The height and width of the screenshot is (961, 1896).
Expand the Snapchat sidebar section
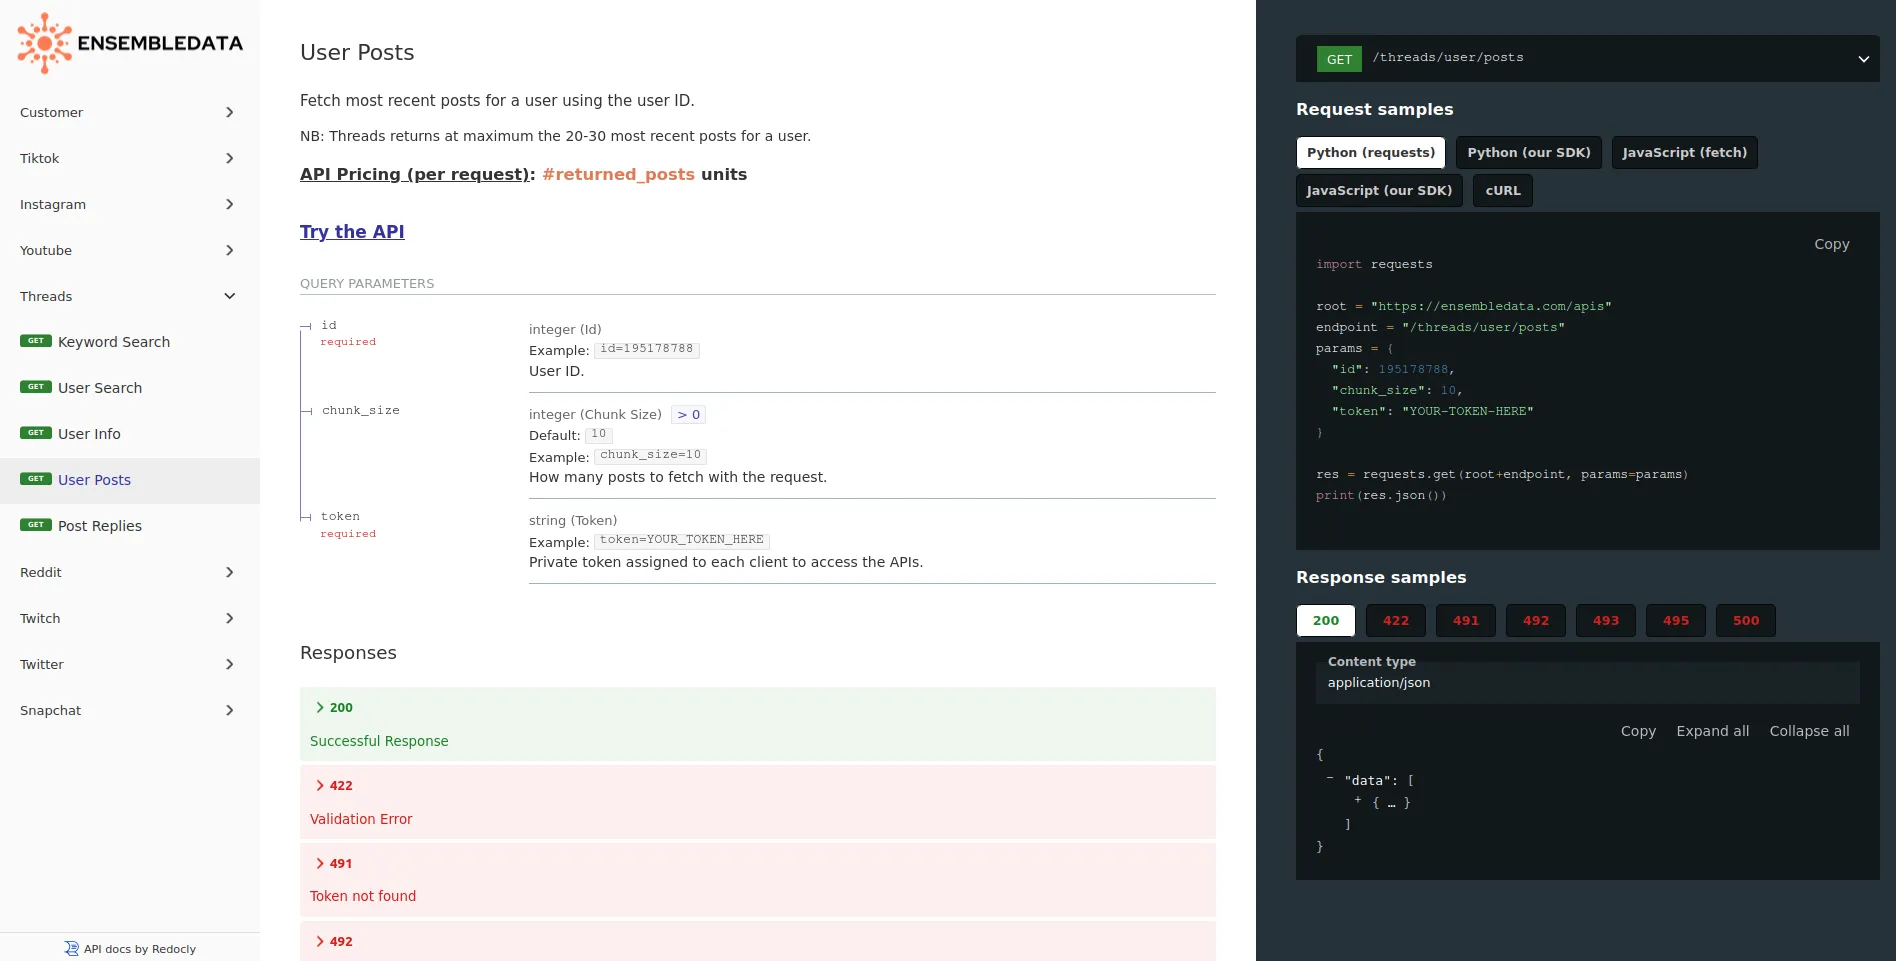point(130,710)
